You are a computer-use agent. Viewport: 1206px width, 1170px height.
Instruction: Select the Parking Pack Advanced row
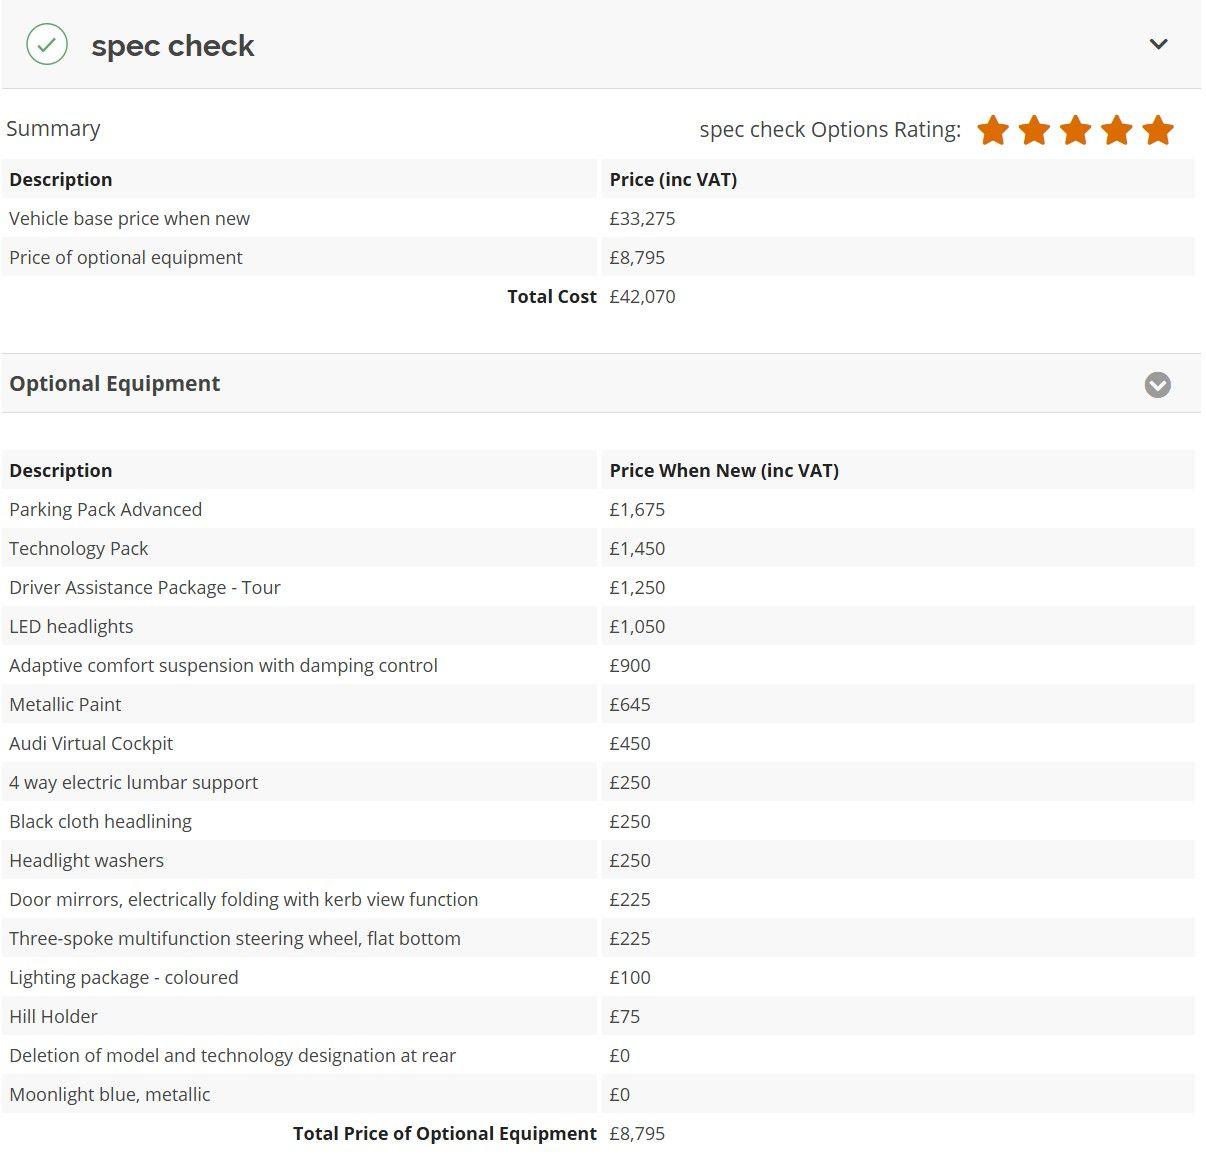click(105, 509)
